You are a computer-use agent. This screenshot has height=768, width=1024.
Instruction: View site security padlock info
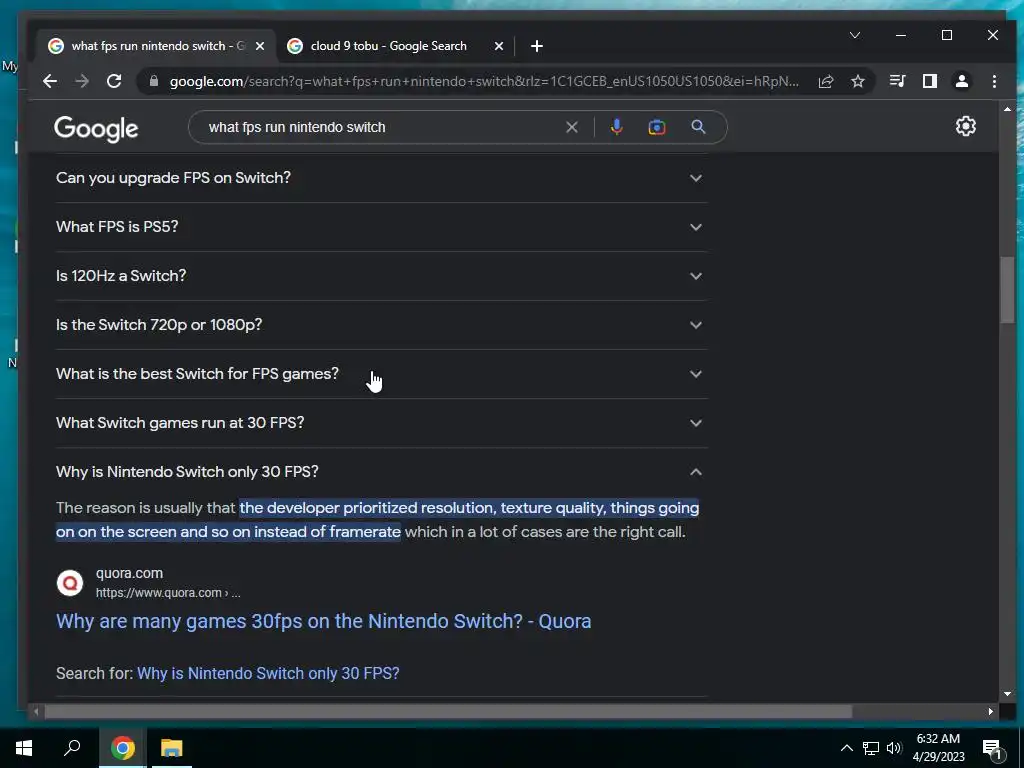154,81
